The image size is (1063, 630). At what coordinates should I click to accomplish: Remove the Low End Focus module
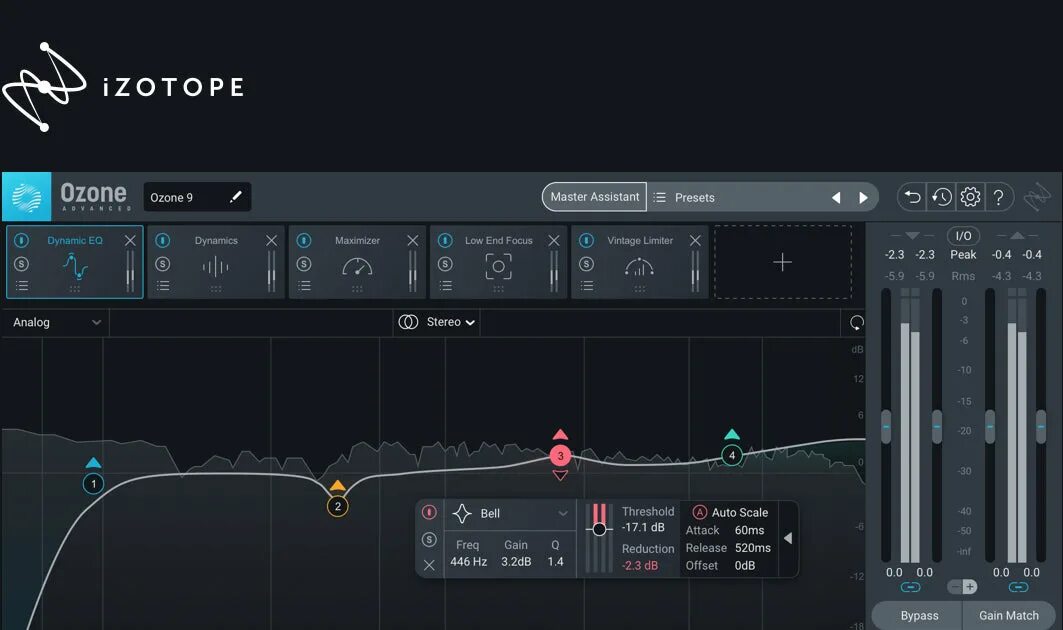point(554,240)
